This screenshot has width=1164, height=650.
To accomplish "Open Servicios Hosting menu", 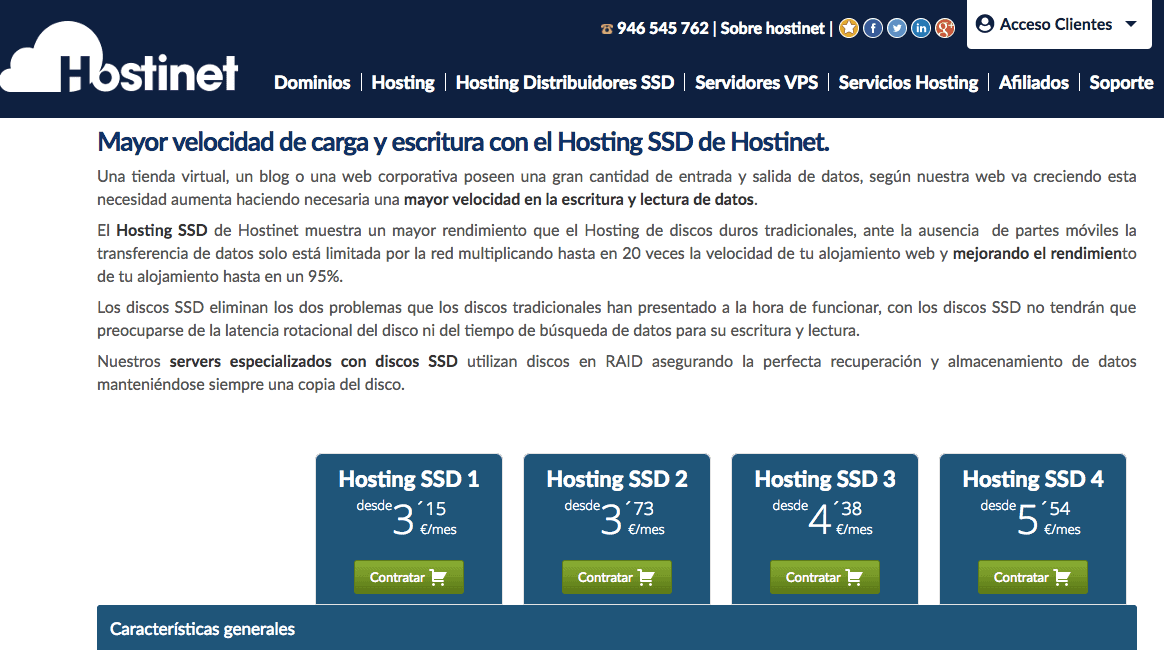I will click(x=908, y=83).
